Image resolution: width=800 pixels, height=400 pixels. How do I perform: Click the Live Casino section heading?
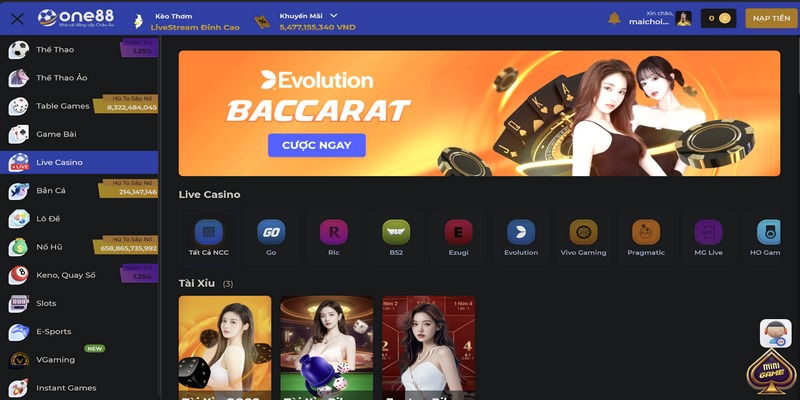pos(209,194)
